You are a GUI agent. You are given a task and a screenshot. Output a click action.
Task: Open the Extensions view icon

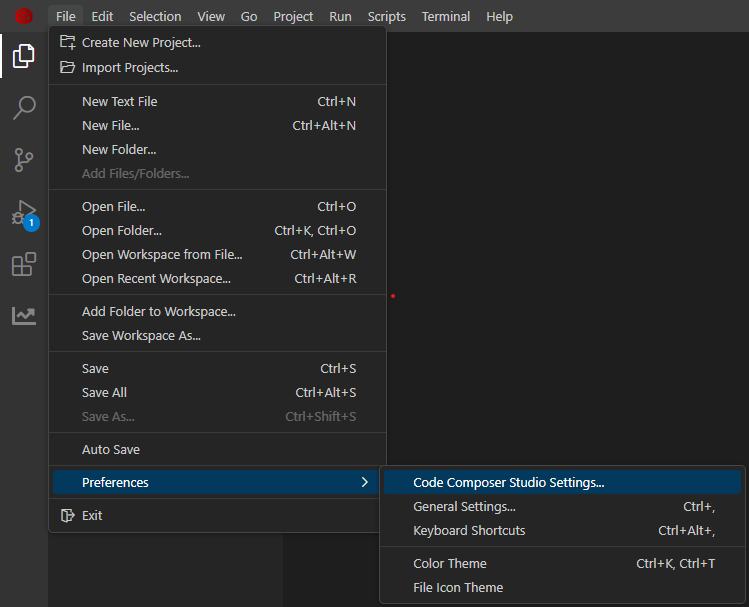23,265
